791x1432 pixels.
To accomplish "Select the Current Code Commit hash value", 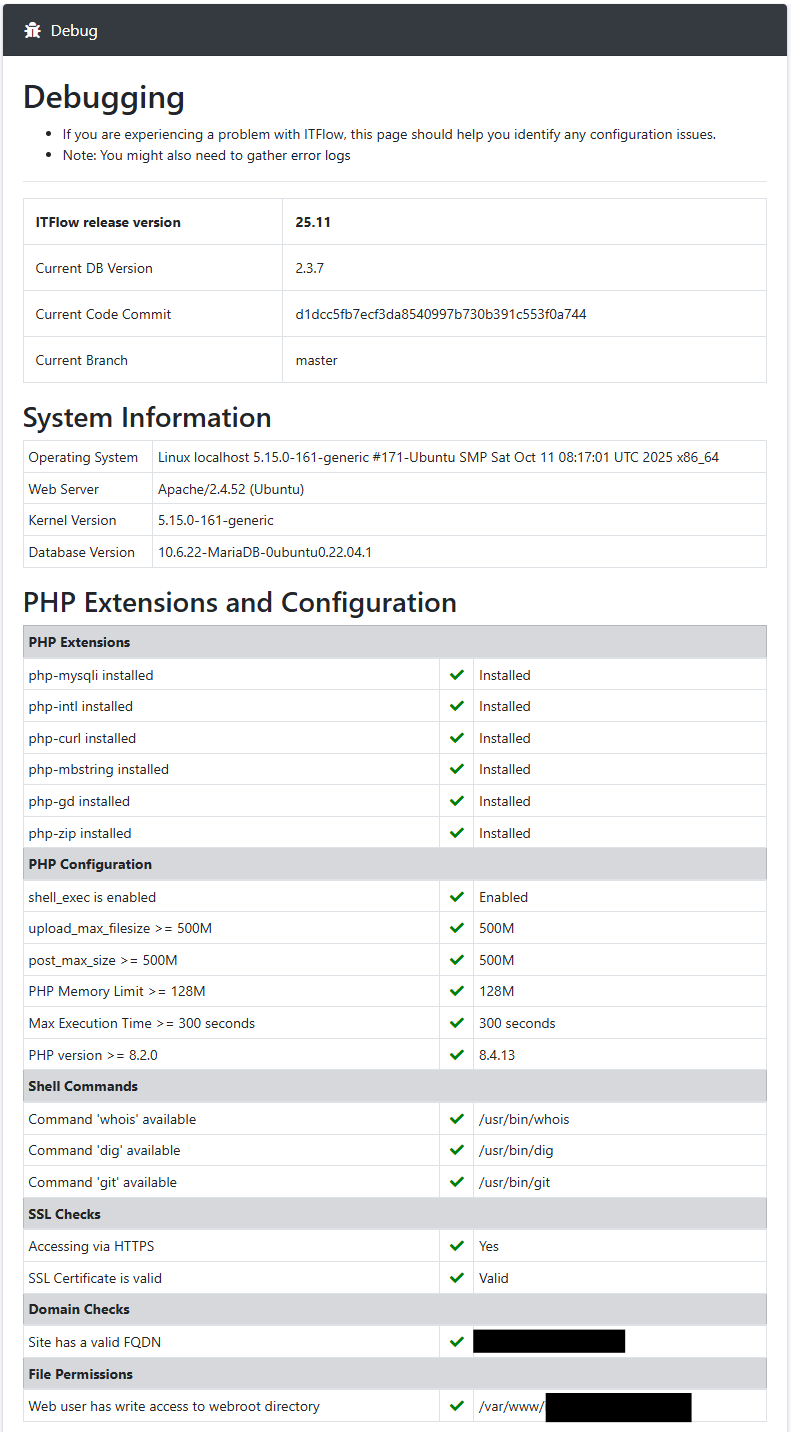I will [x=440, y=314].
